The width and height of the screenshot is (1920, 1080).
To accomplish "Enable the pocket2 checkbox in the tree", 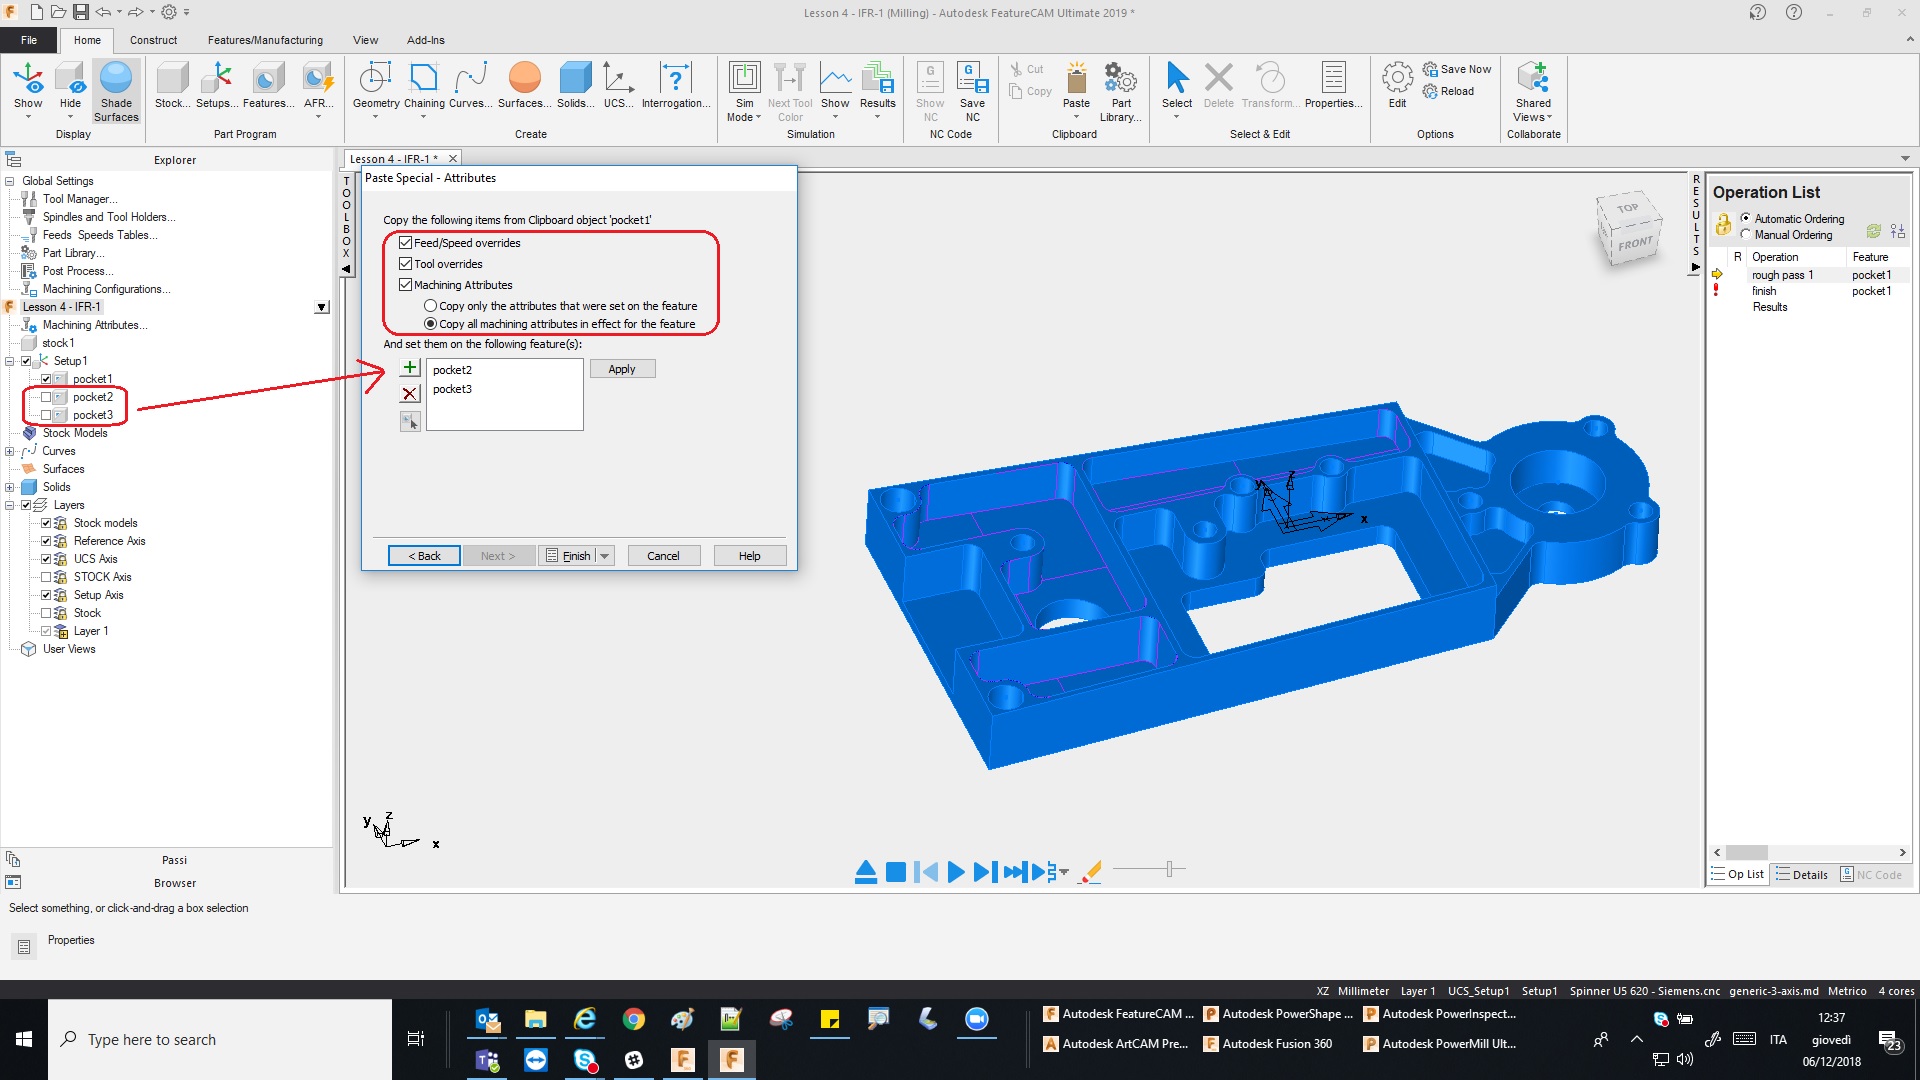I will click(46, 397).
